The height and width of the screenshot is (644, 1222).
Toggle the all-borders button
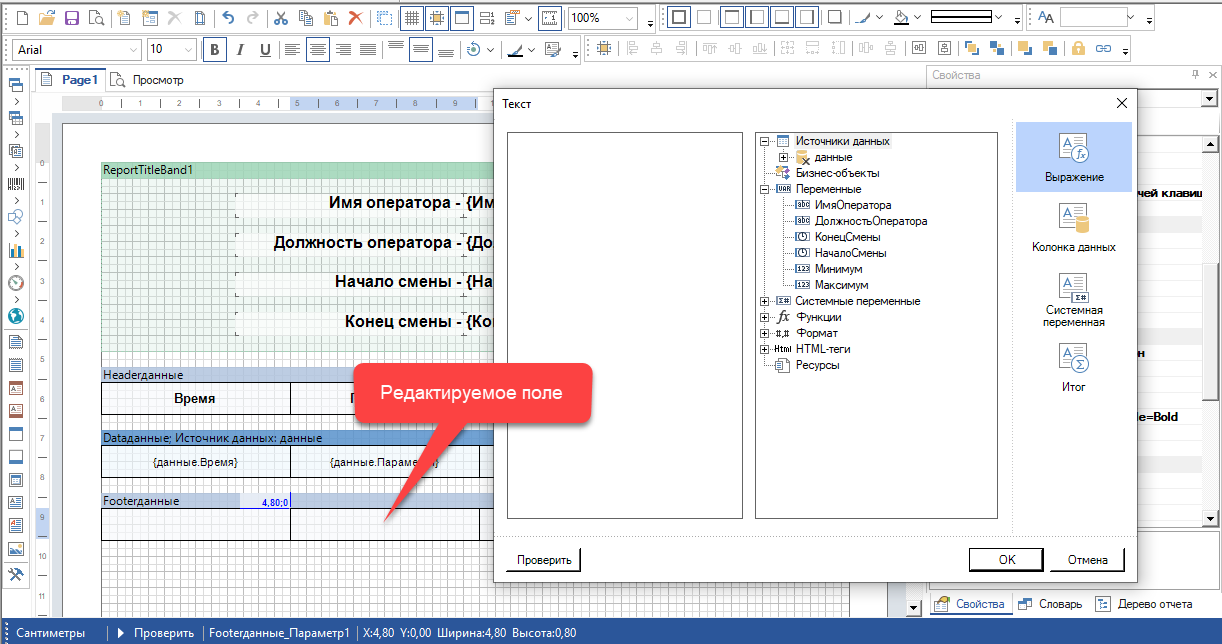[679, 18]
